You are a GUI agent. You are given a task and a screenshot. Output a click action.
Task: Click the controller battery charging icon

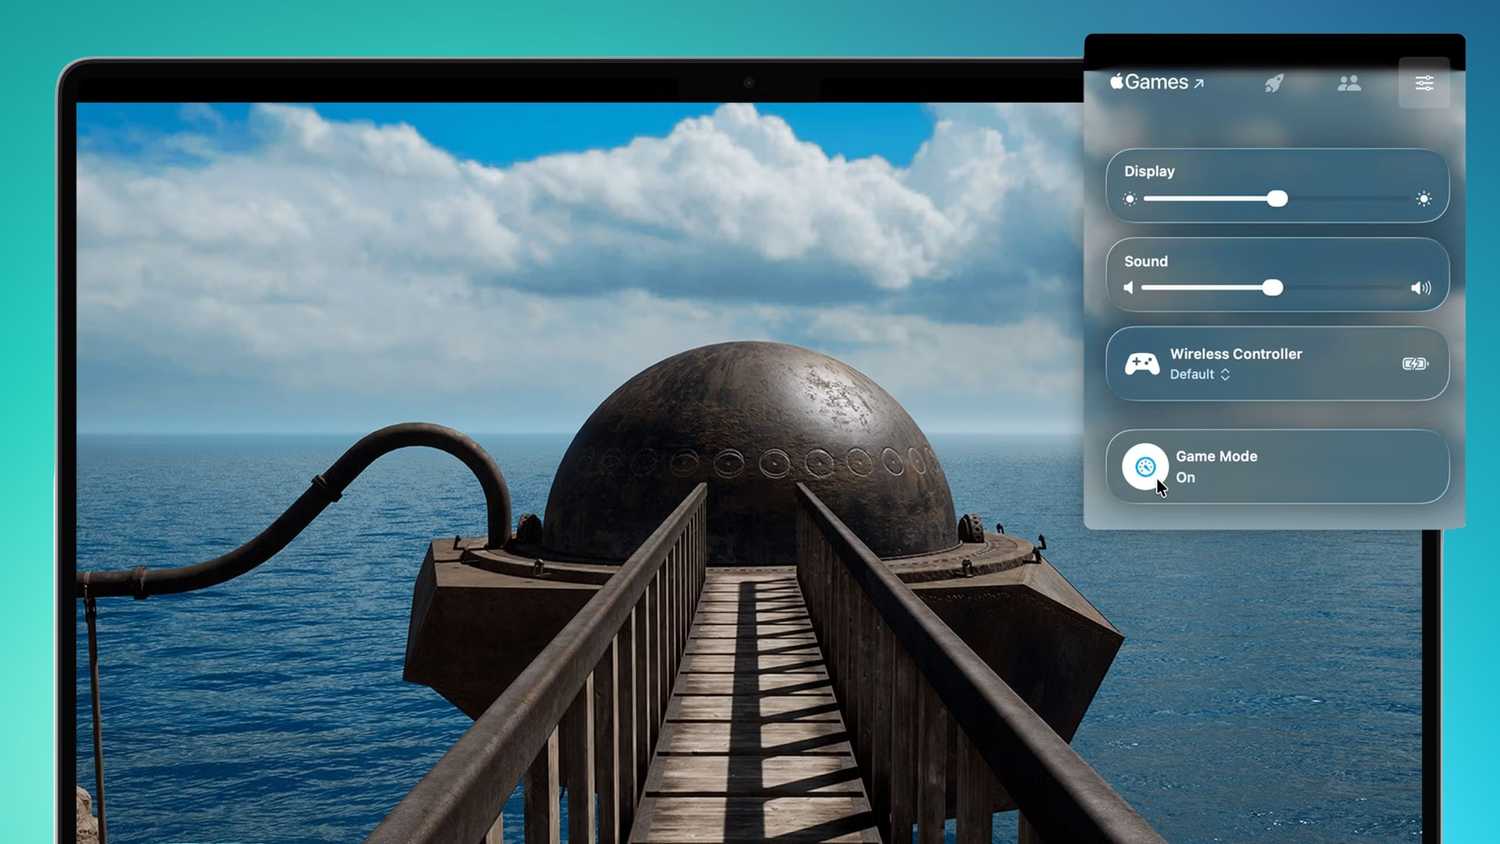click(1415, 364)
